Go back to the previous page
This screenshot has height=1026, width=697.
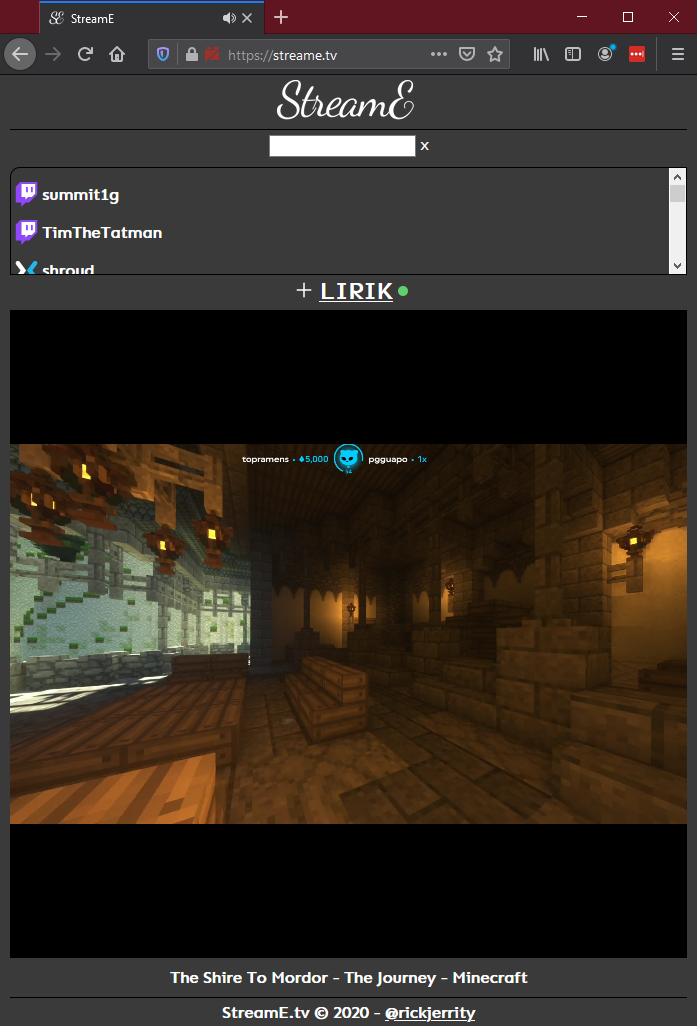pyautogui.click(x=20, y=54)
